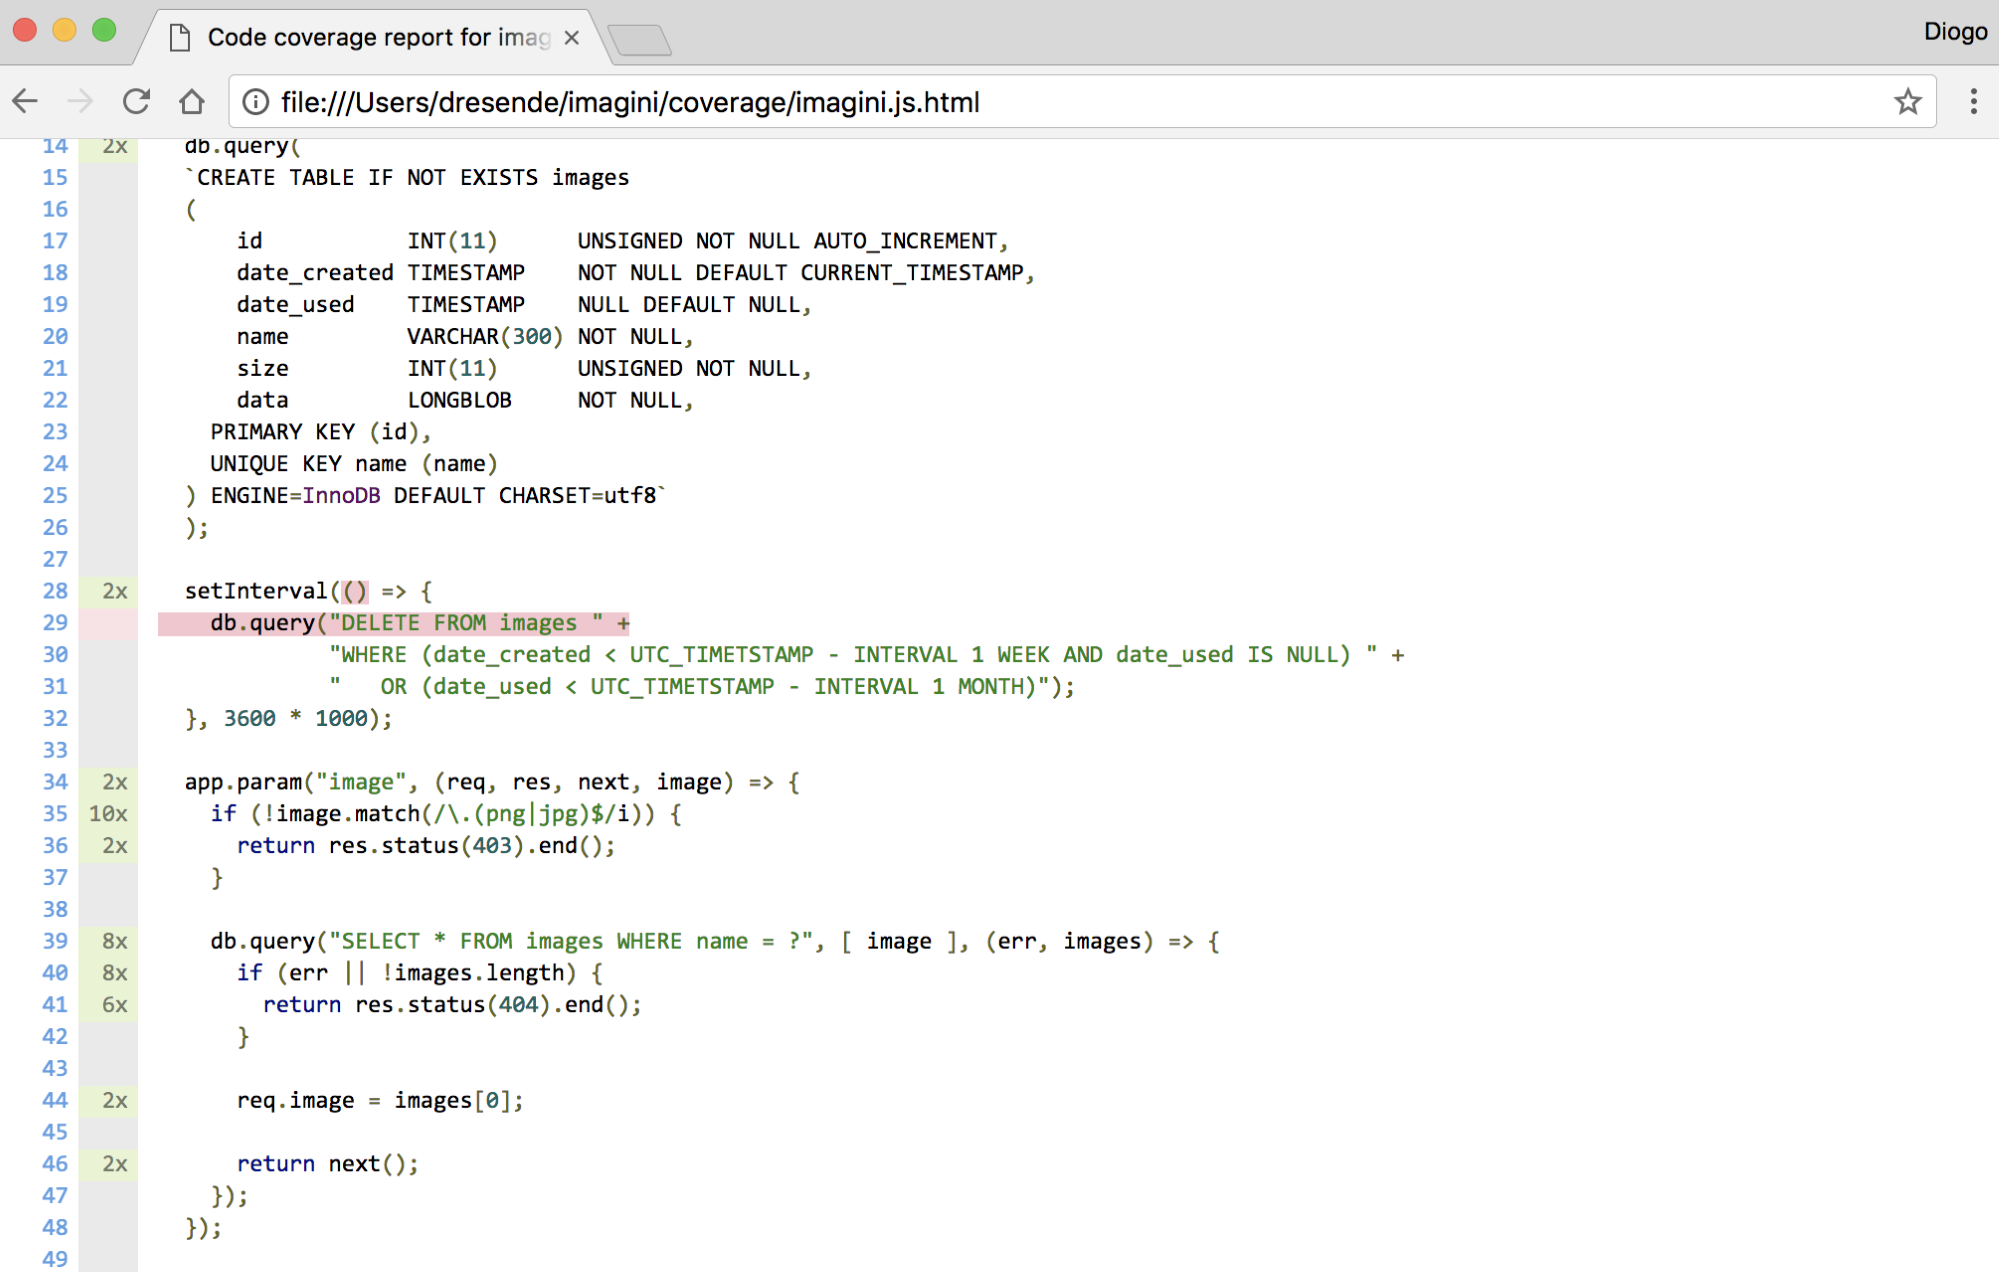1999x1272 pixels.
Task: Click line number 17 link
Action: [x=55, y=241]
